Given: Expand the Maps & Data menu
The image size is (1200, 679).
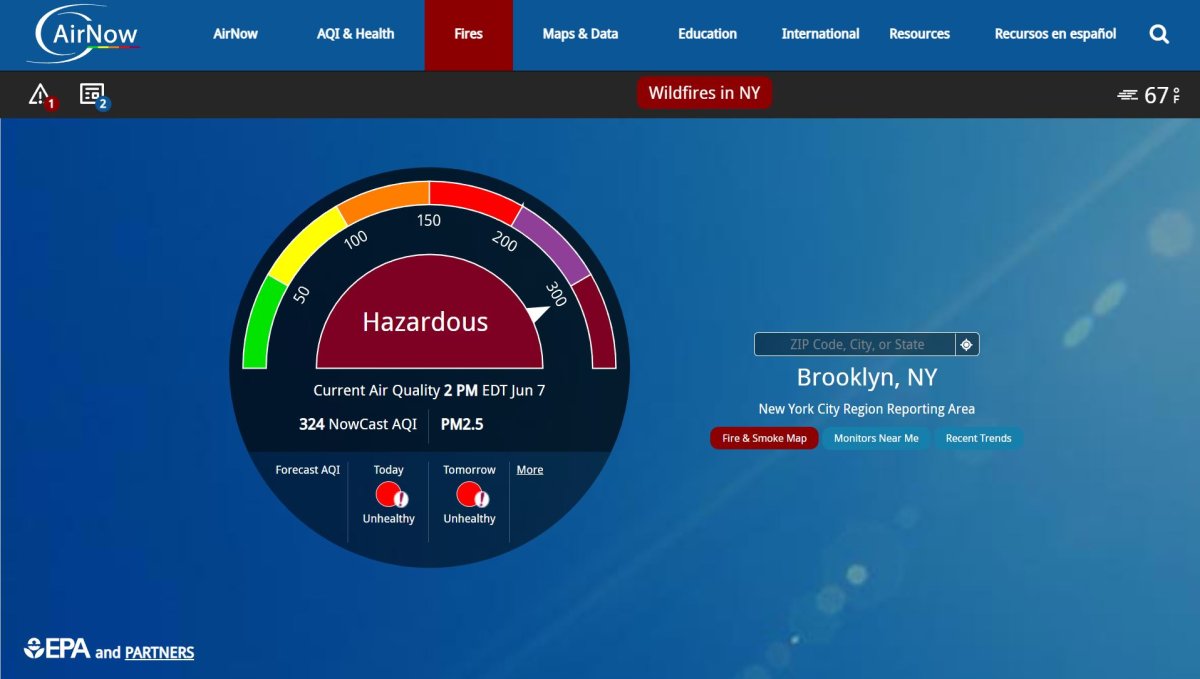Looking at the screenshot, I should (x=580, y=34).
